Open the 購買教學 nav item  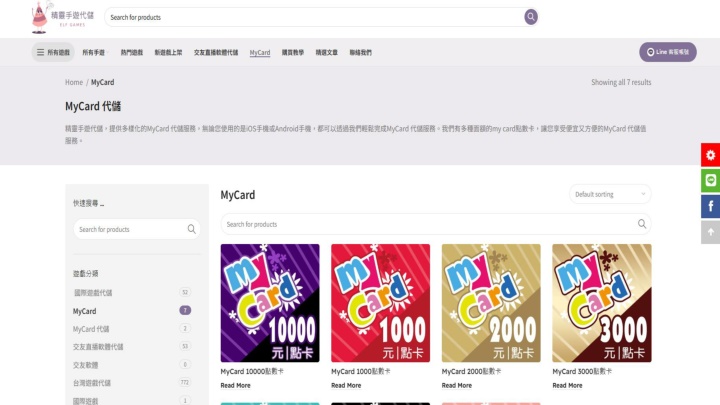pos(292,52)
